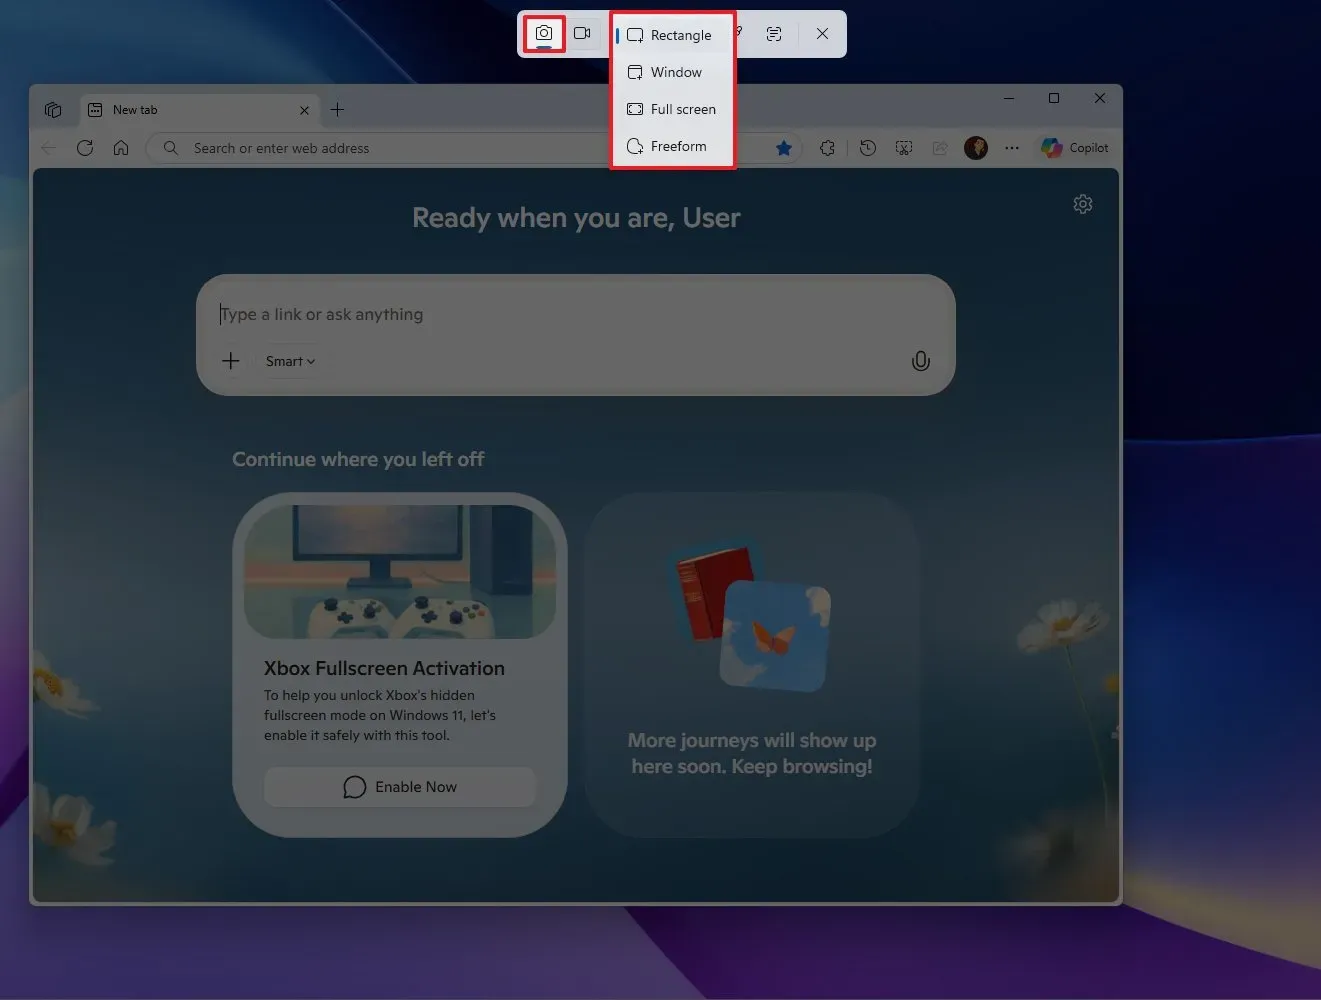Open the Smart dropdown
This screenshot has width=1321, height=1000.
tap(289, 361)
